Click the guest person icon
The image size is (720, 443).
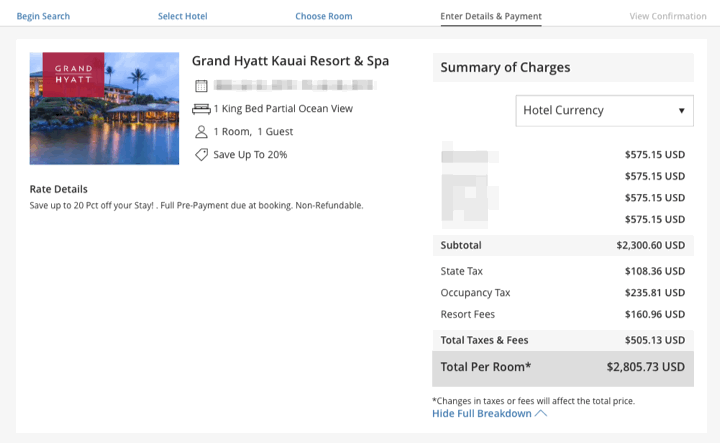pyautogui.click(x=201, y=132)
